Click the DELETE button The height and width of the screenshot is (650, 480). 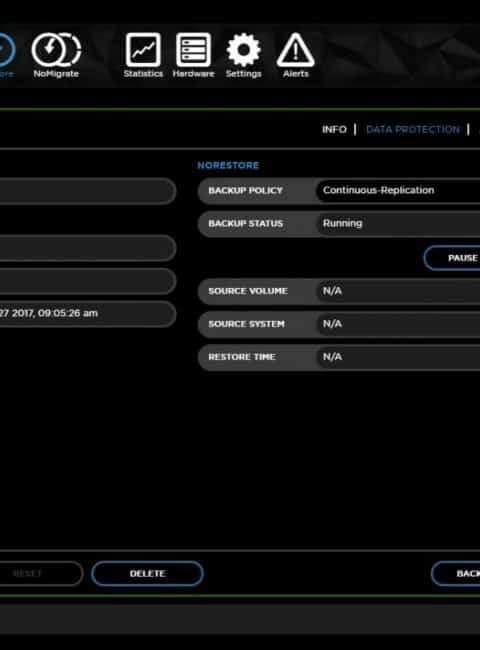click(147, 573)
